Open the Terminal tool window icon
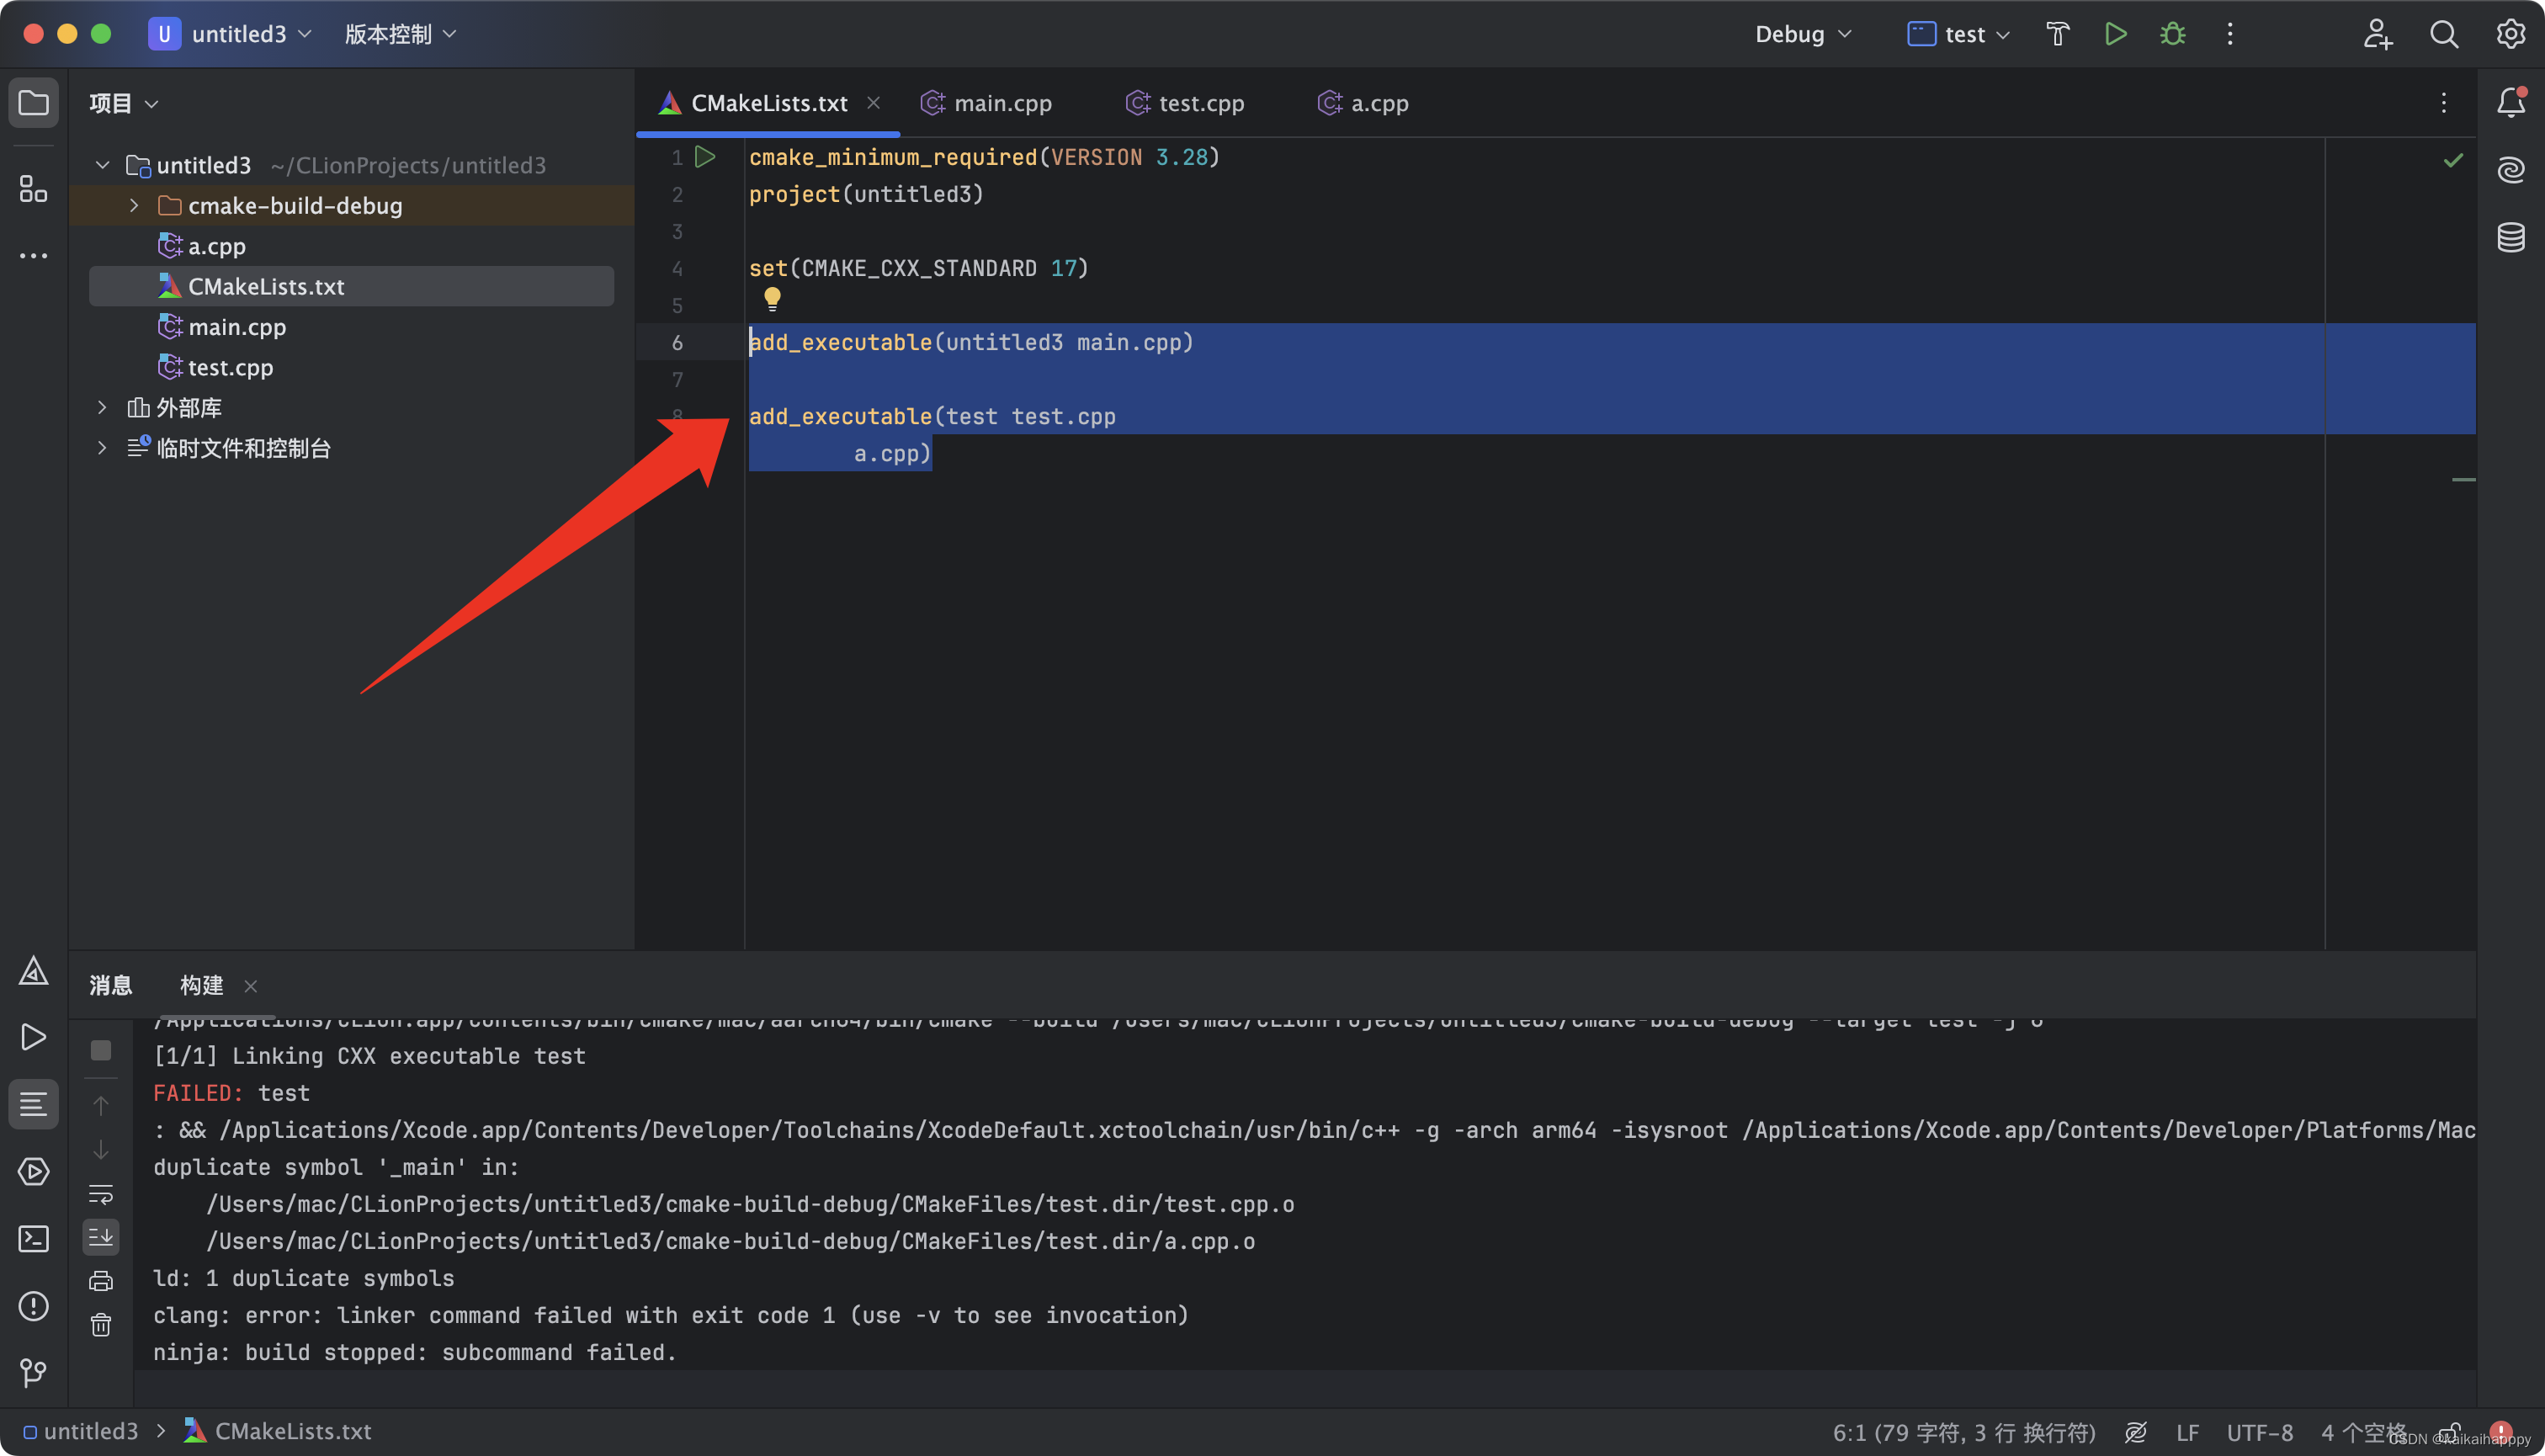Screen dimensions: 2545x1456 pyautogui.click(x=33, y=1239)
